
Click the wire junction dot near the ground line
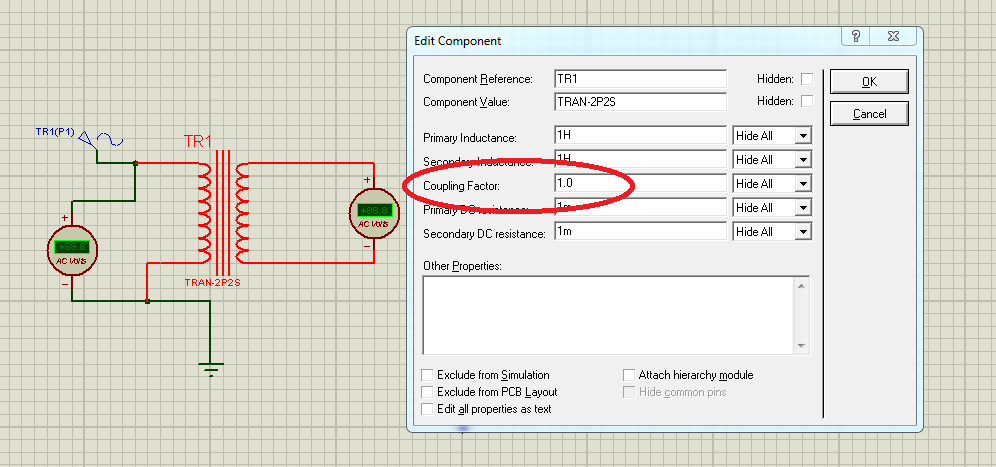click(x=147, y=301)
